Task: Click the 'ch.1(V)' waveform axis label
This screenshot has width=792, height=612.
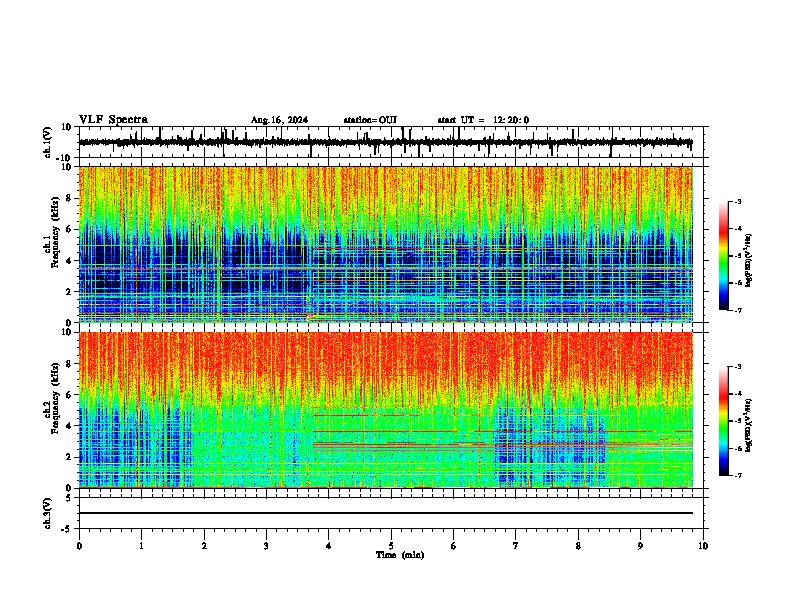Action: pos(48,142)
